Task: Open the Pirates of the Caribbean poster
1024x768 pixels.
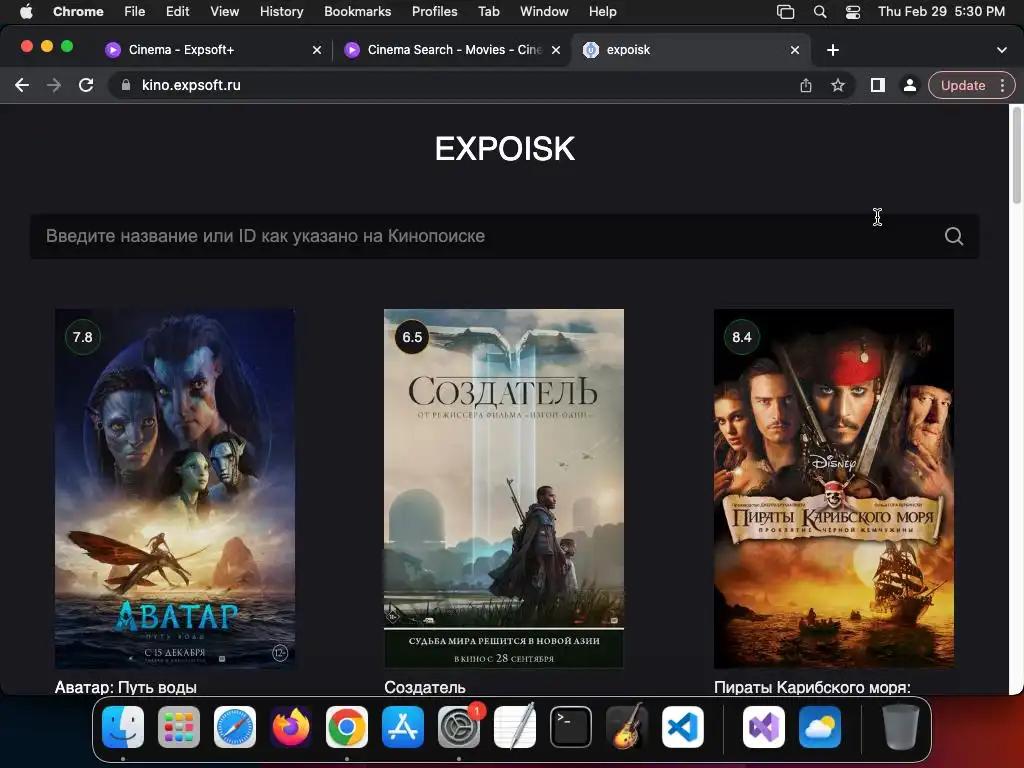Action: pos(833,488)
